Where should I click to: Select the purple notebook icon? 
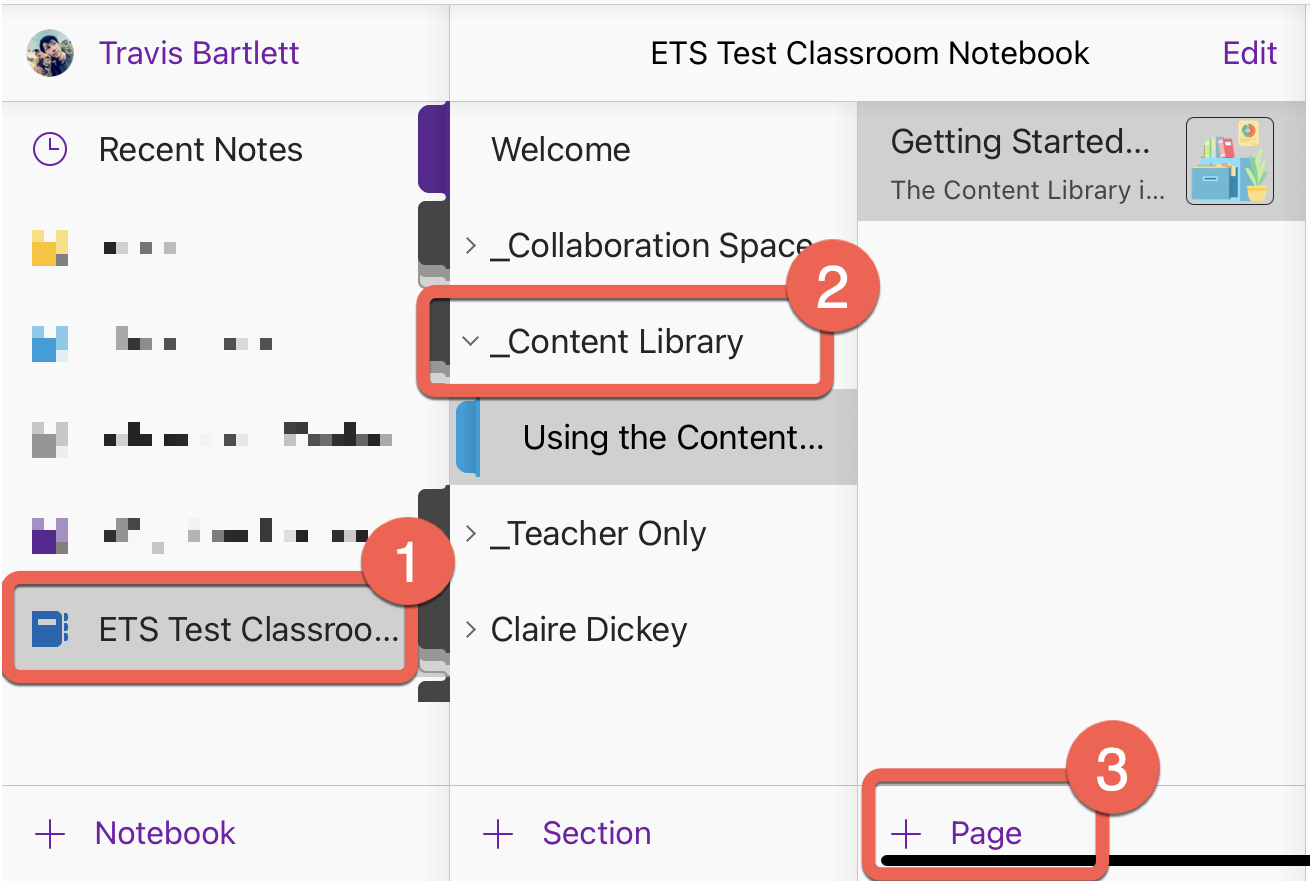50,535
